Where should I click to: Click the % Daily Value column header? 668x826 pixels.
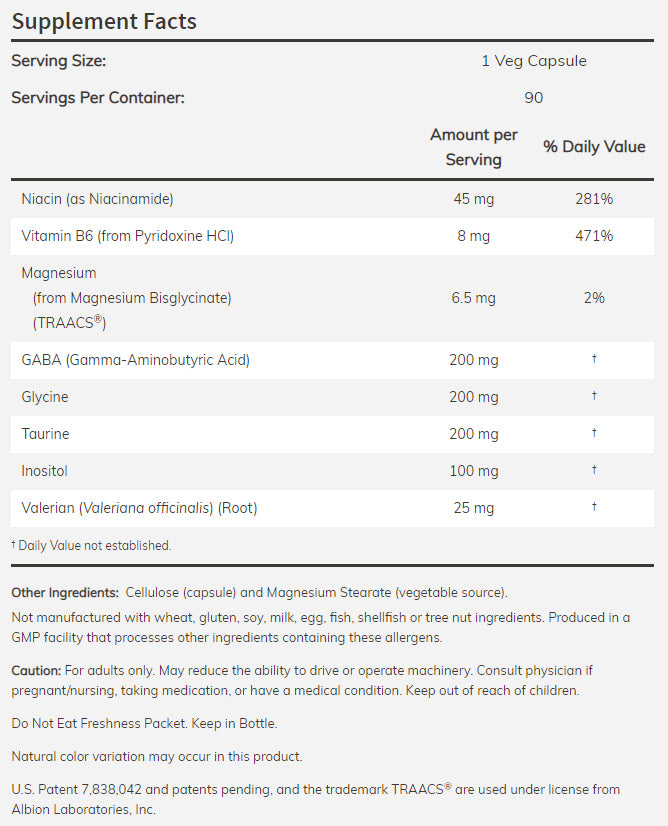[594, 147]
